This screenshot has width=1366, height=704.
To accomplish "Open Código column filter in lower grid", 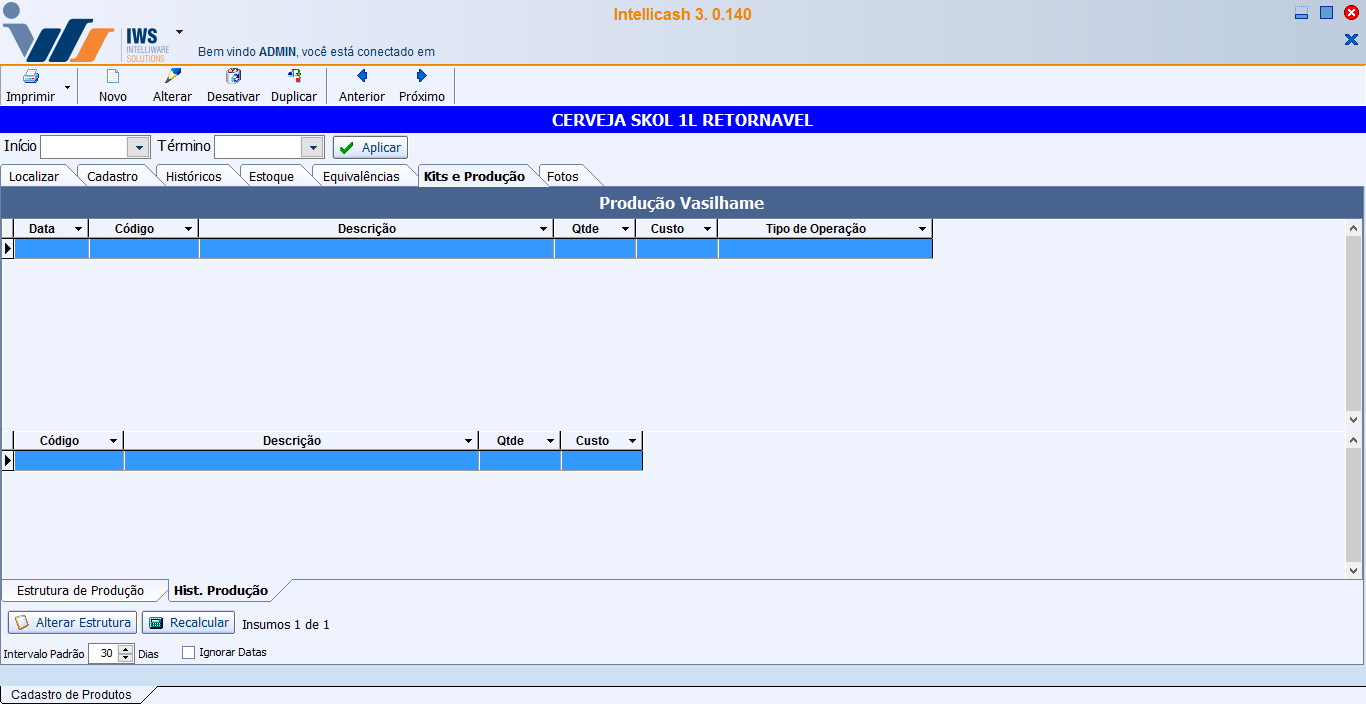I will [x=113, y=441].
